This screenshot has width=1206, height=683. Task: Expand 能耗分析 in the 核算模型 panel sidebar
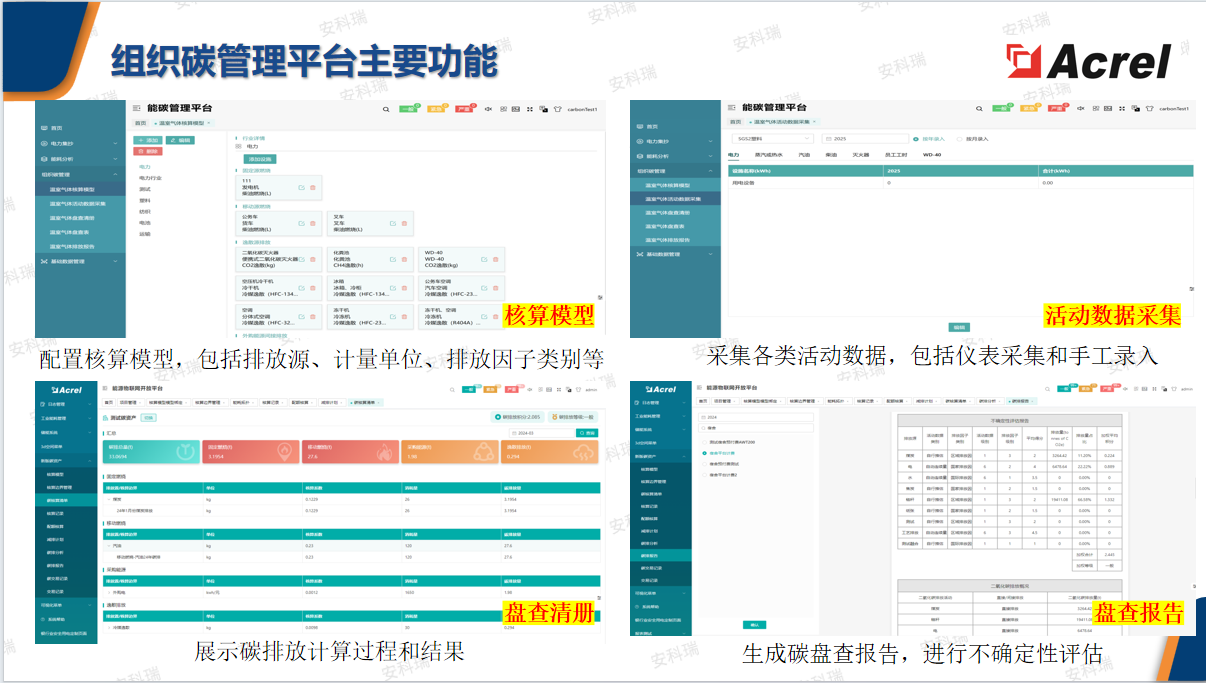point(80,159)
